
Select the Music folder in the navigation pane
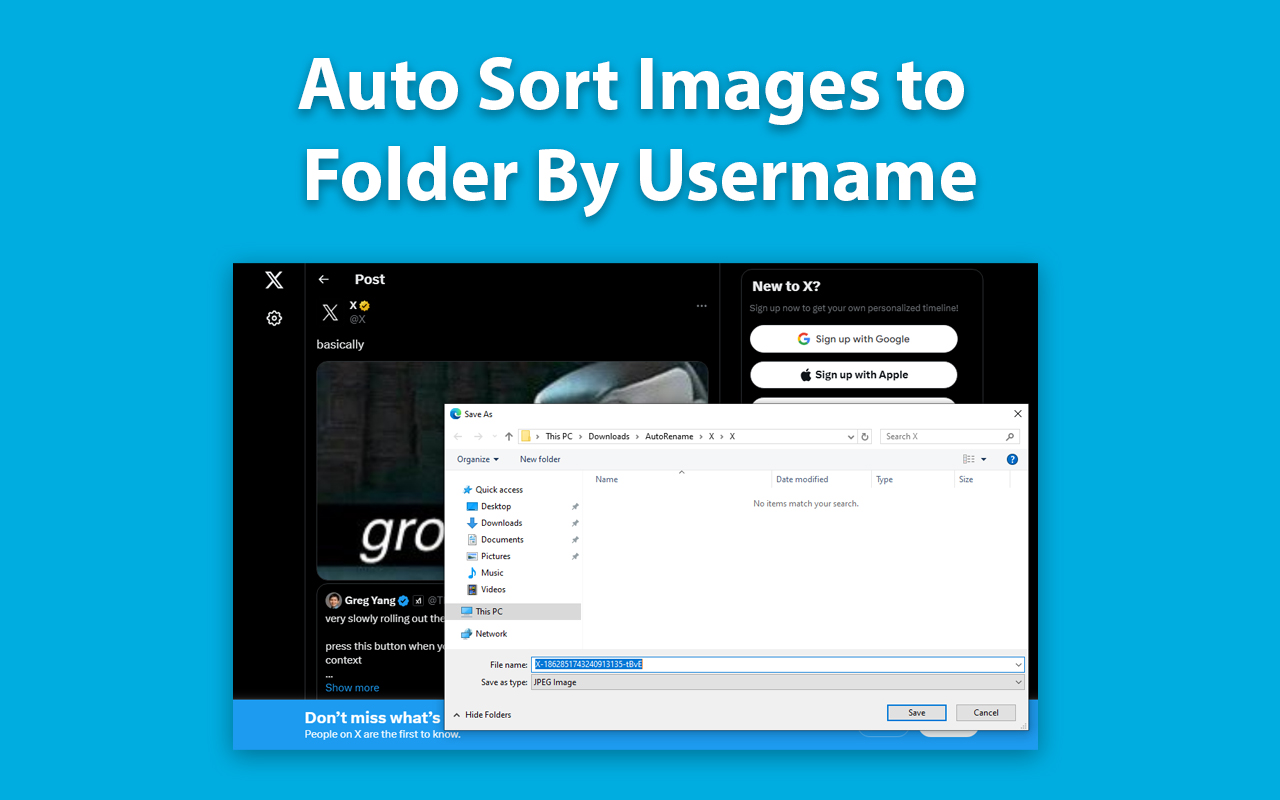(x=493, y=572)
